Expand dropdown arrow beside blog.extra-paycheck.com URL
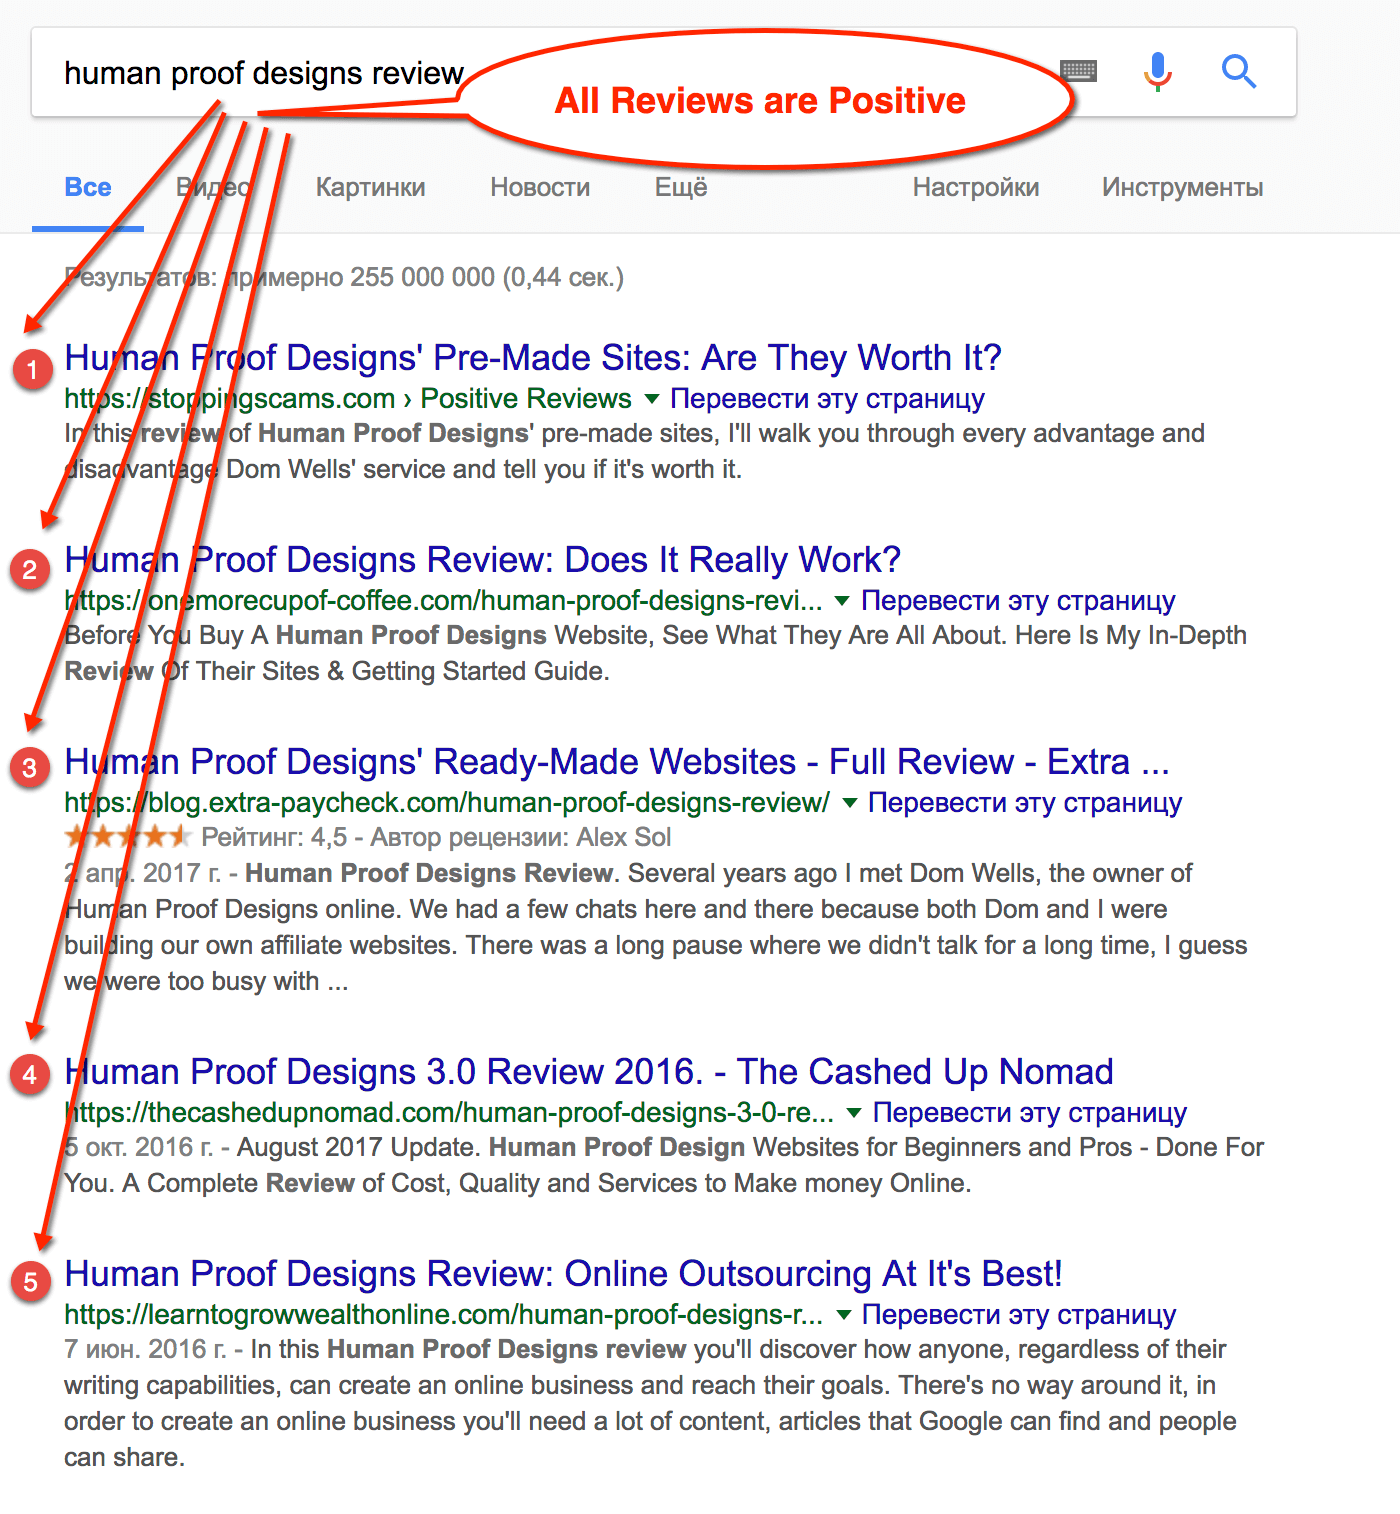 point(849,803)
